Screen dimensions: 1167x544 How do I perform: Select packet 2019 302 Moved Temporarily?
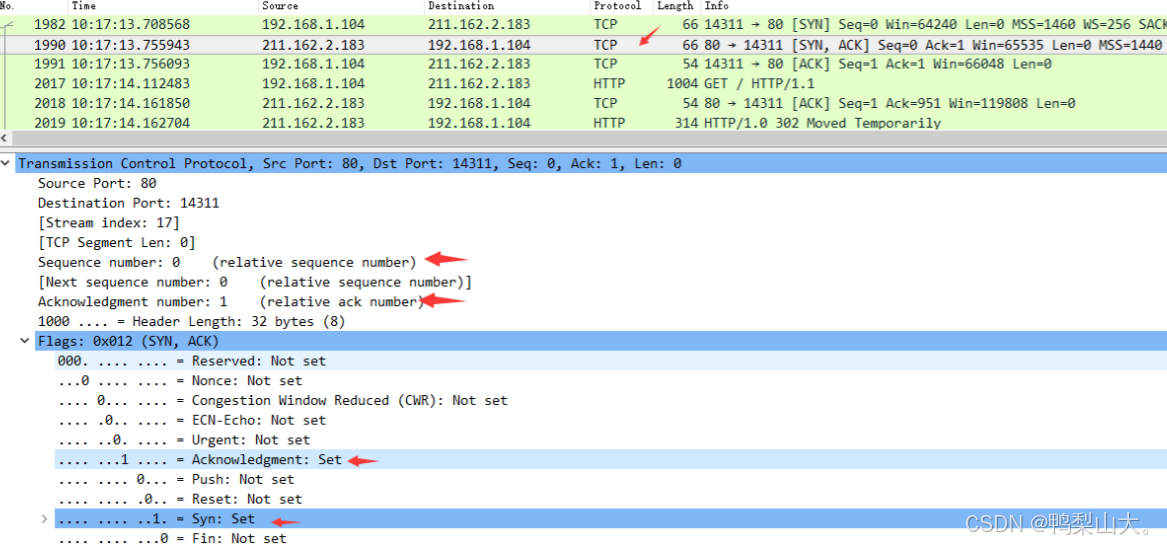point(584,123)
